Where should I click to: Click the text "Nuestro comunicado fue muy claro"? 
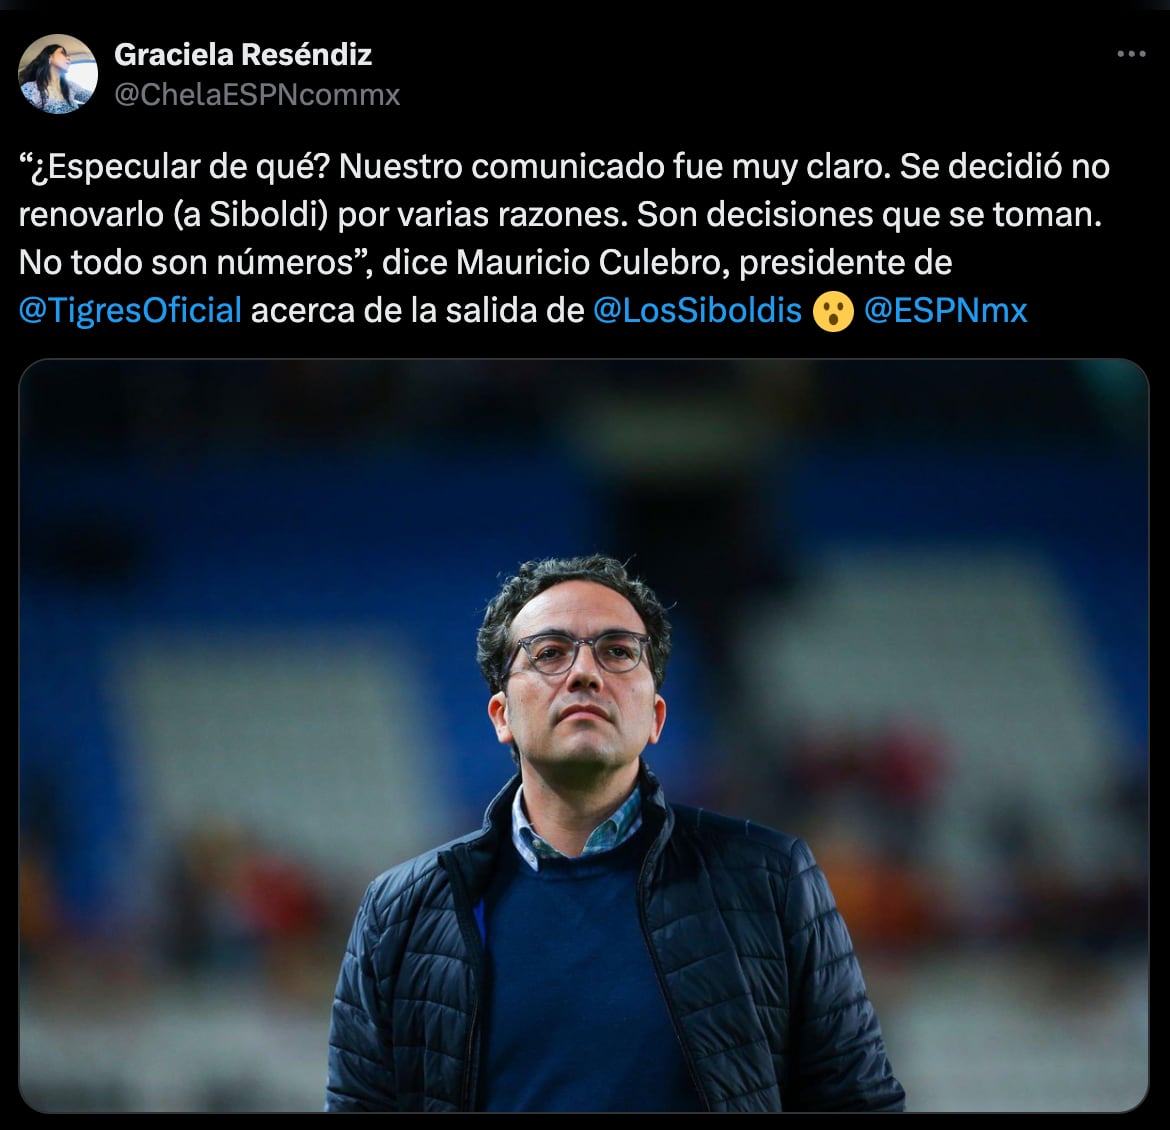coord(614,167)
